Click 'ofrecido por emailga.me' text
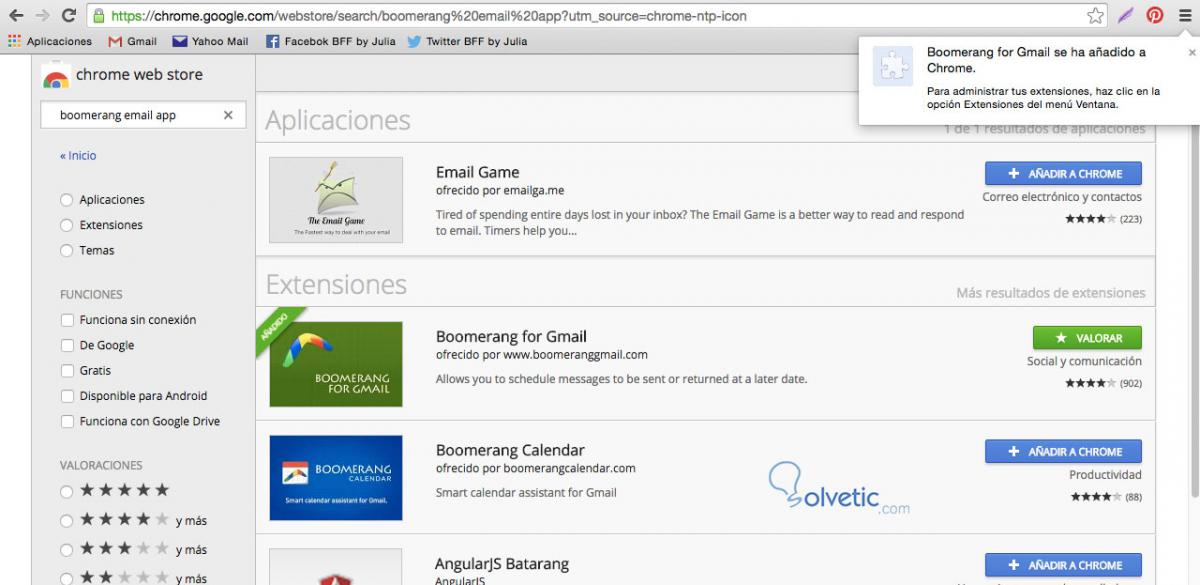1200x585 pixels. pos(500,190)
